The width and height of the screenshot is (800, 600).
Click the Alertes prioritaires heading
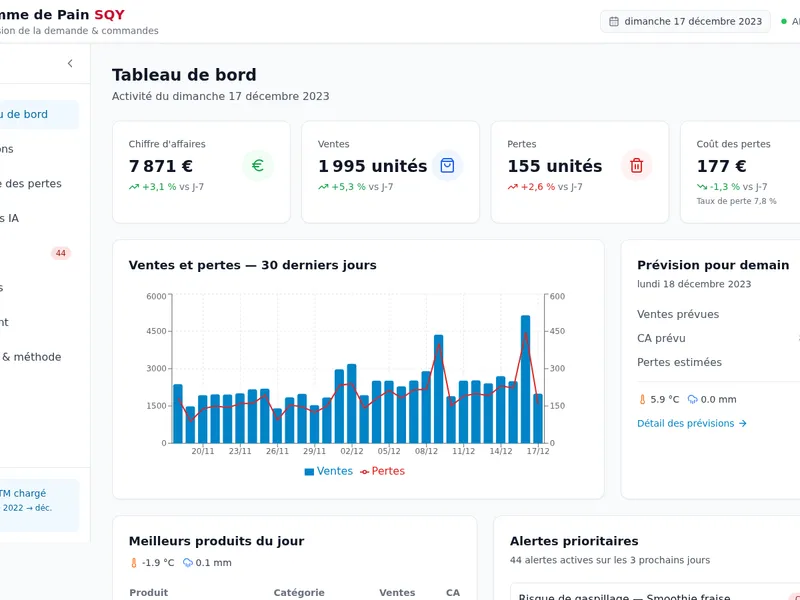574,541
